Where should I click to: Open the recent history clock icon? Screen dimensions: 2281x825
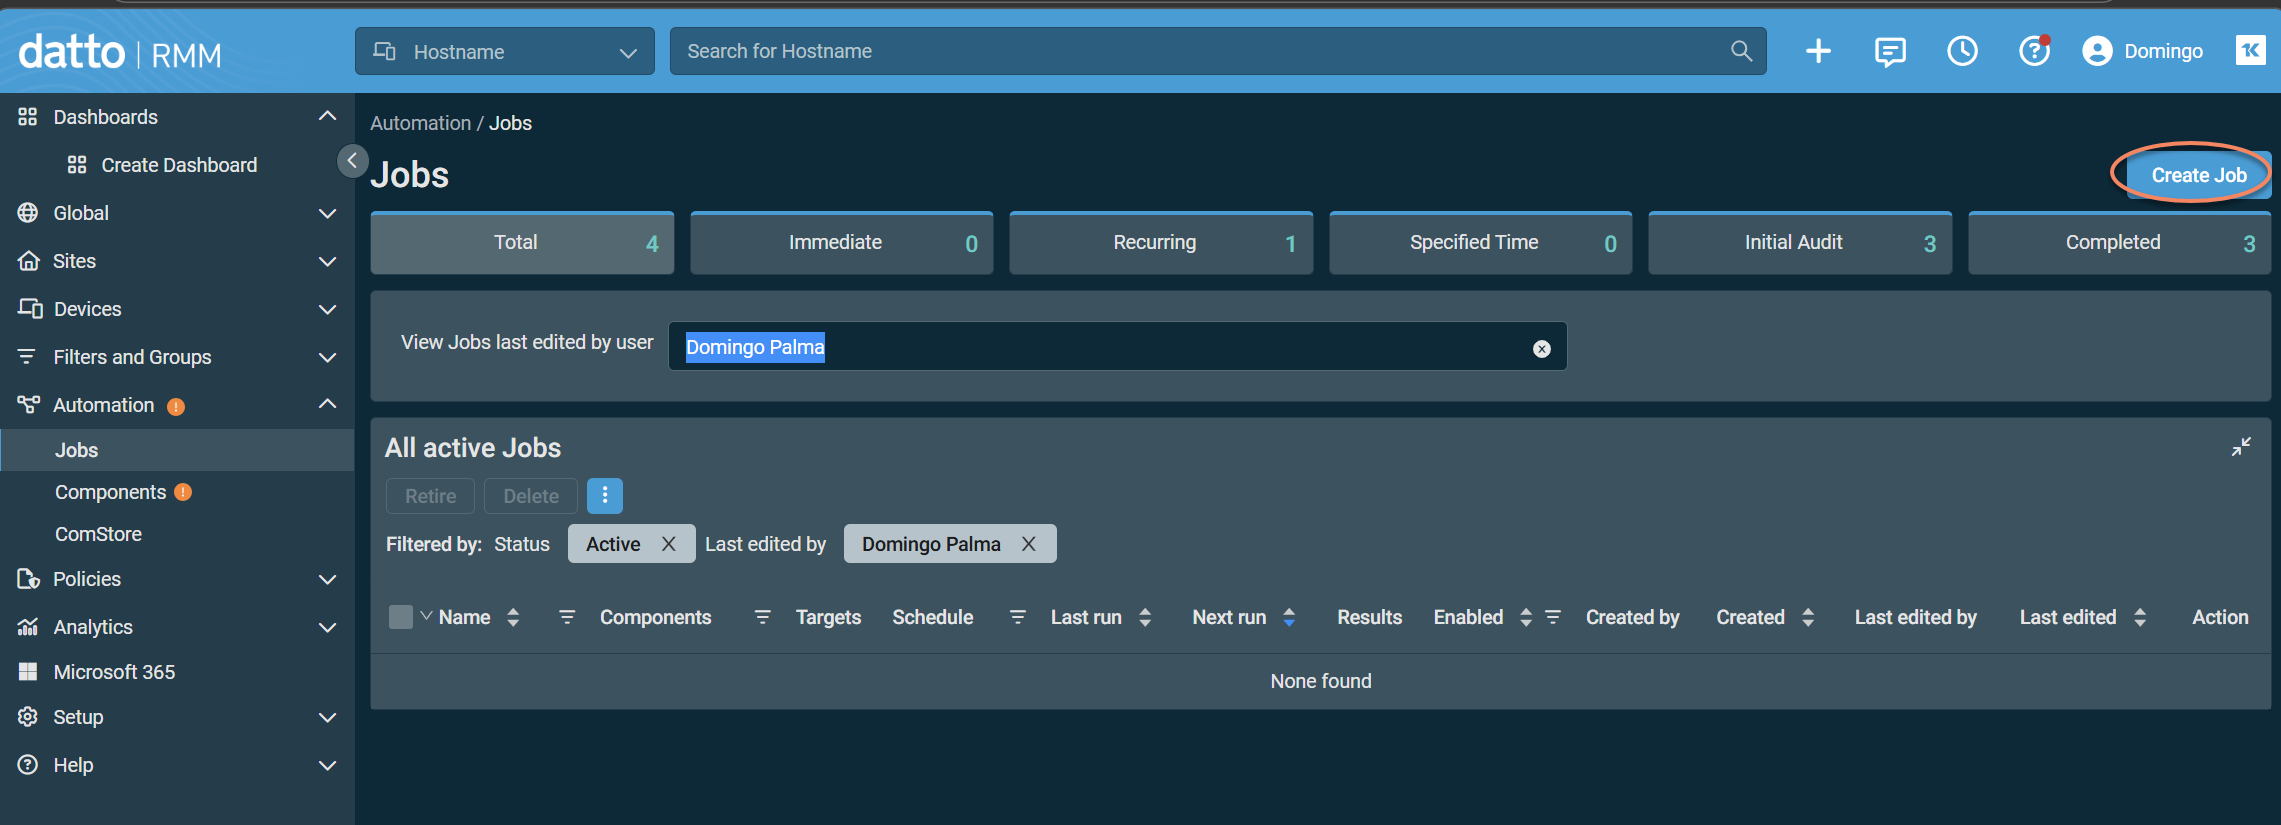[1962, 51]
